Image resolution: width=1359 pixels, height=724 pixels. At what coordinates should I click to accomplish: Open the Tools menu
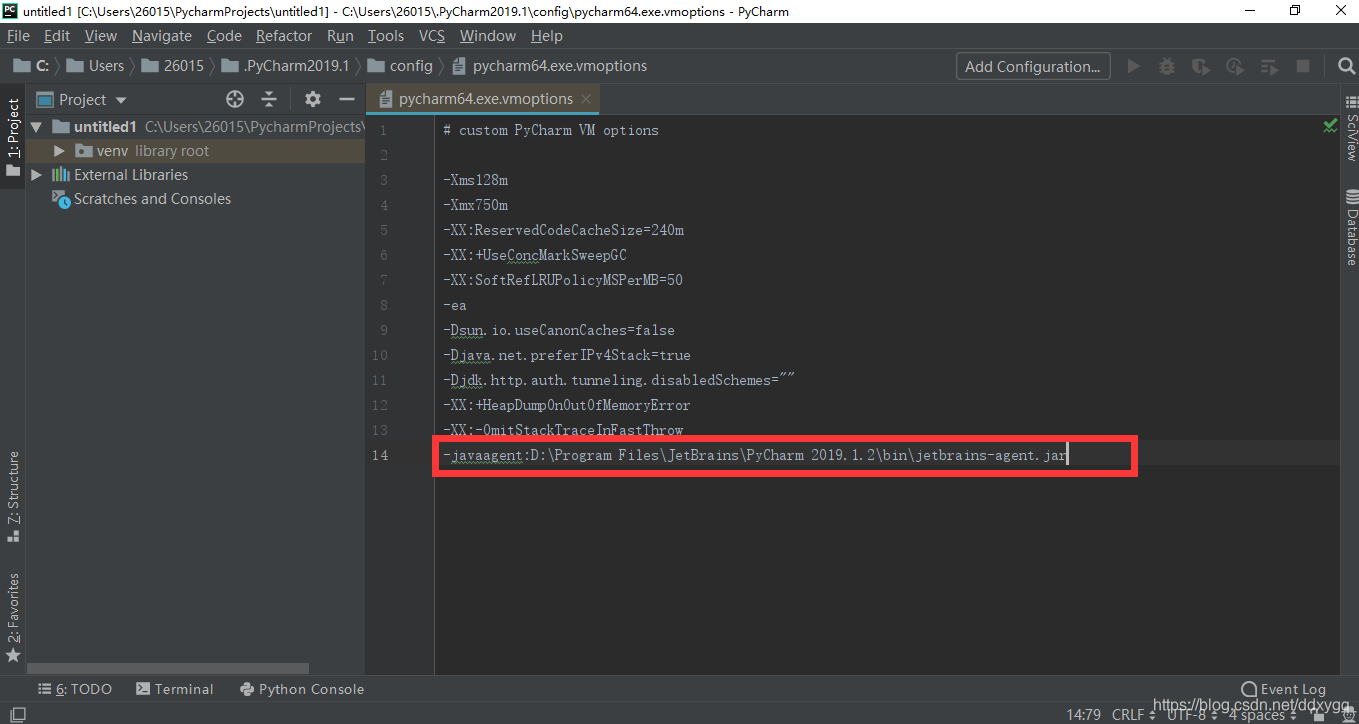click(x=385, y=35)
